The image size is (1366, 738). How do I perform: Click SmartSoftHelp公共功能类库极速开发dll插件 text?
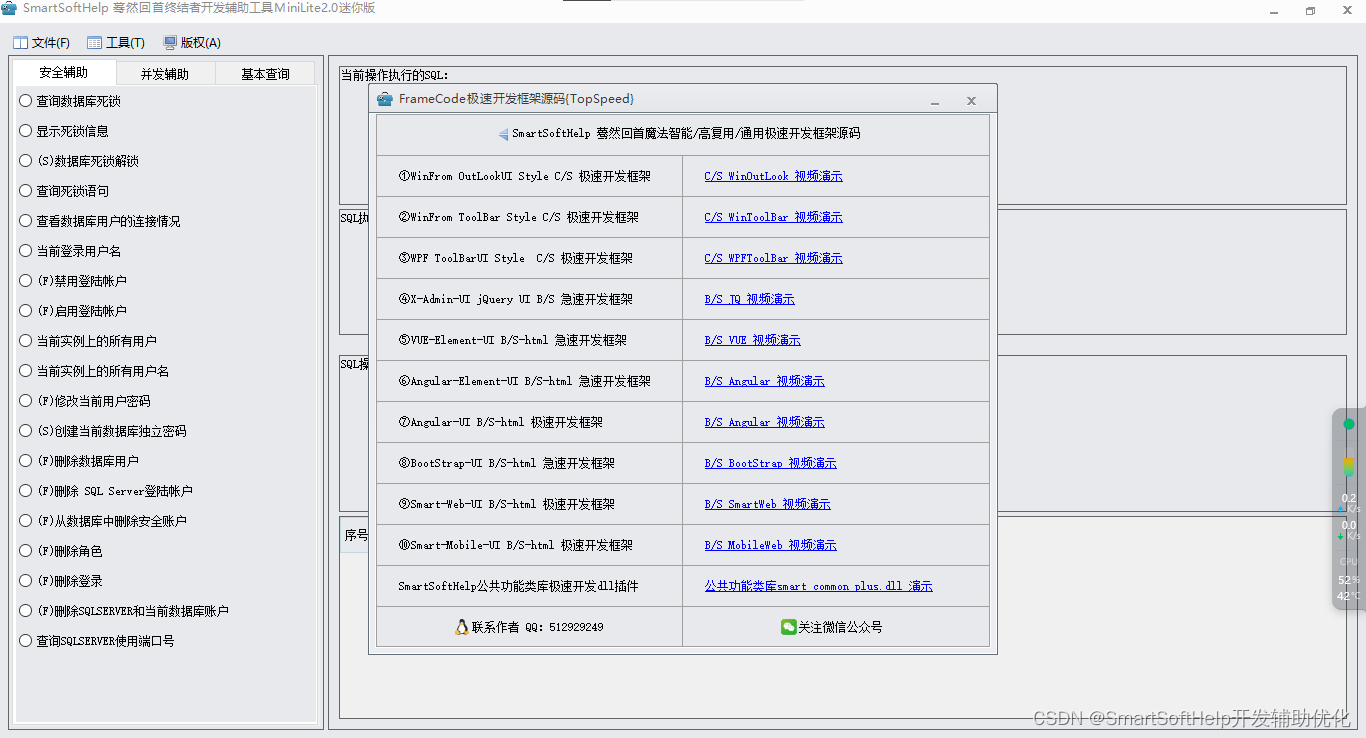[518, 586]
